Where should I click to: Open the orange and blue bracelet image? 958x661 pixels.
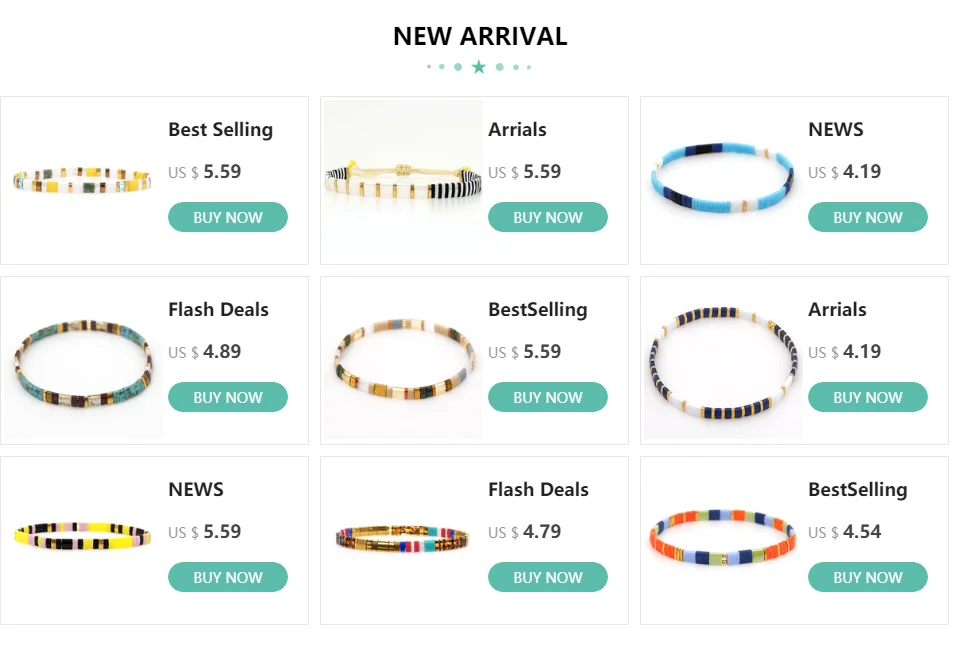point(723,540)
